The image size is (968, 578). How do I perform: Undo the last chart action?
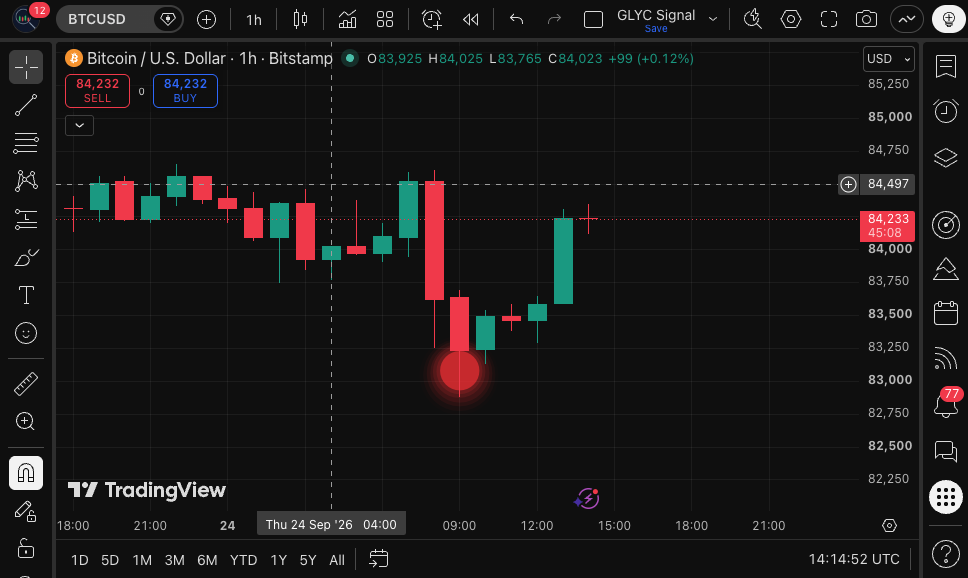(x=516, y=20)
